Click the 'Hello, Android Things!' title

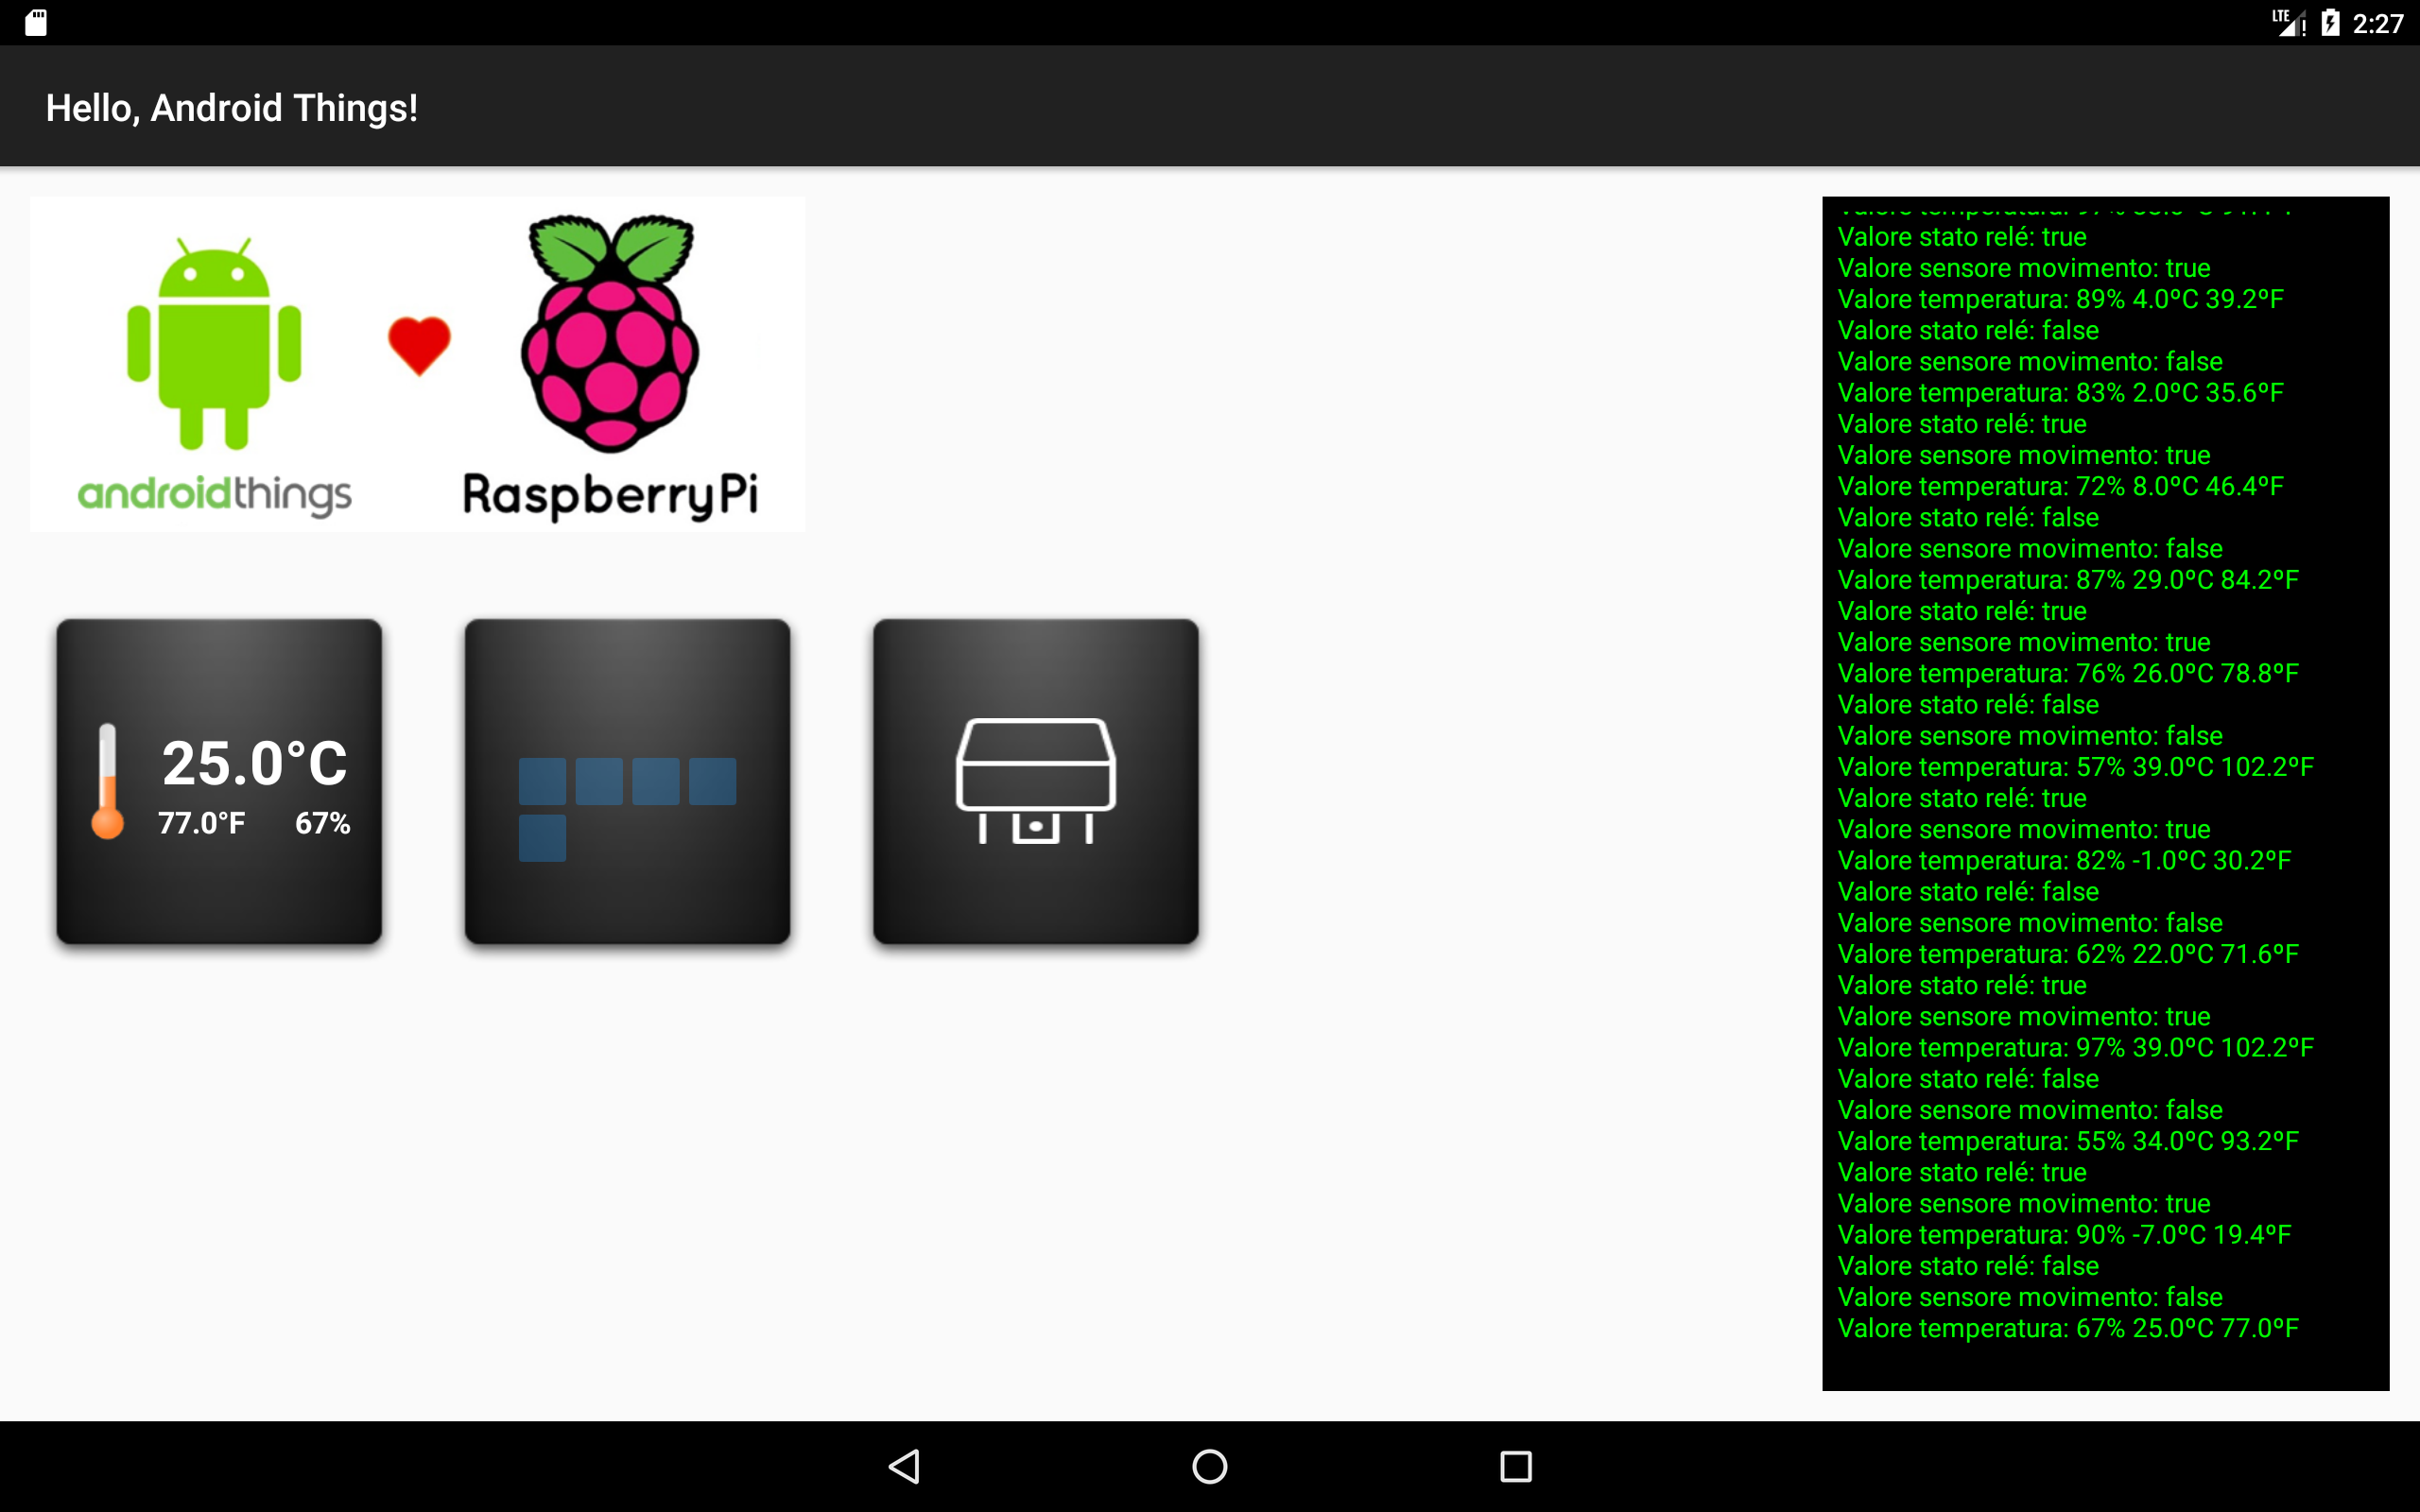(232, 108)
